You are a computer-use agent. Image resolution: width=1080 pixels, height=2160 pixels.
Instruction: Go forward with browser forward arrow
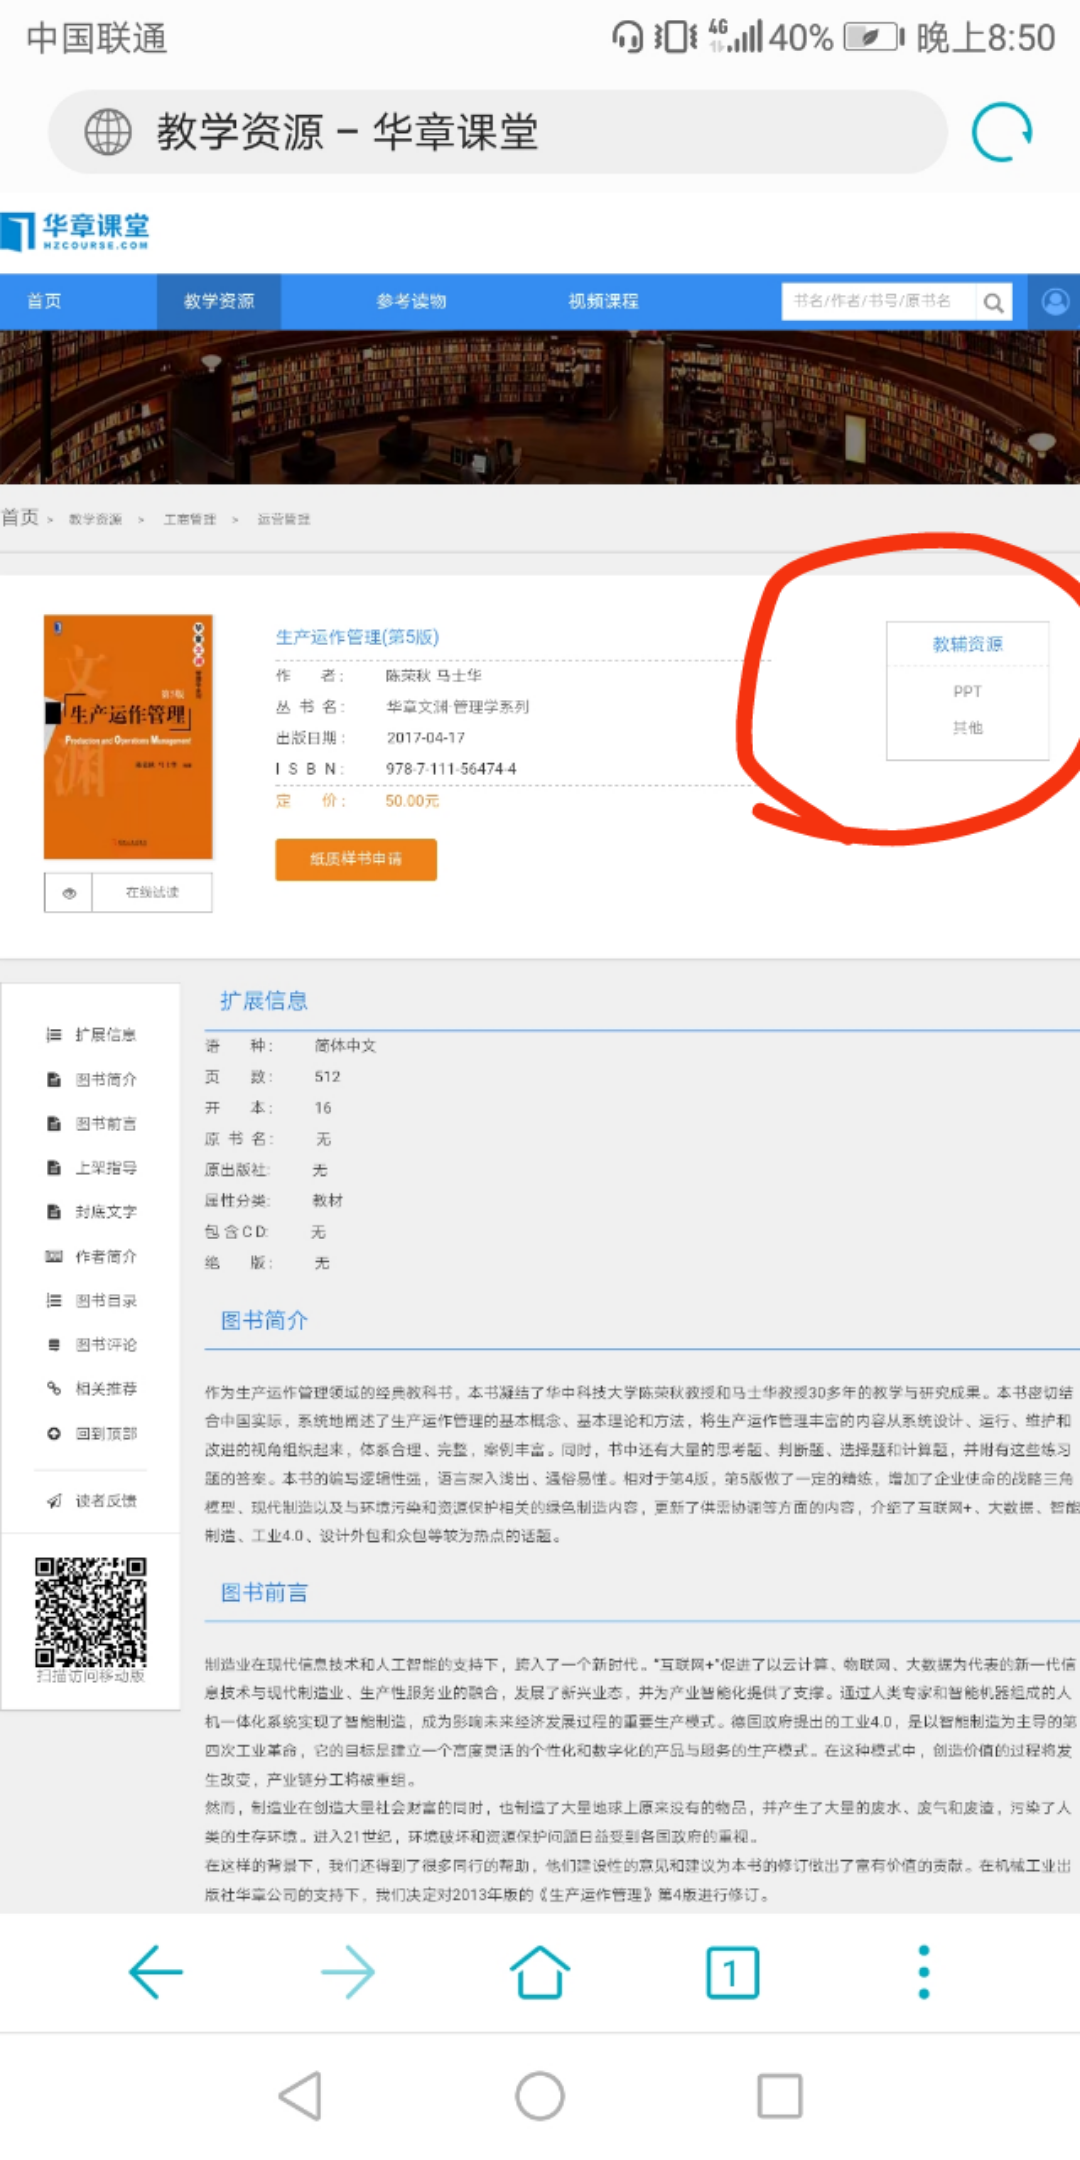tap(348, 1972)
